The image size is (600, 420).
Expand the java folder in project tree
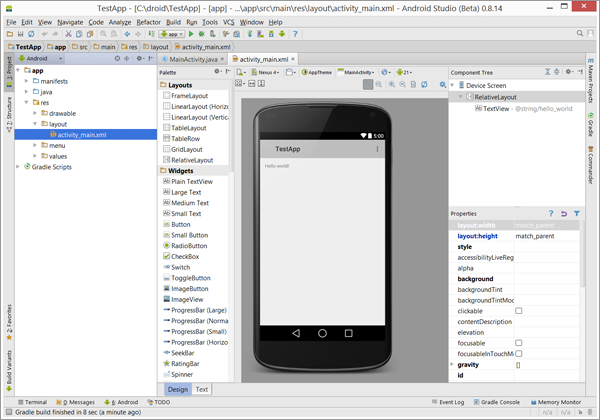click(26, 92)
